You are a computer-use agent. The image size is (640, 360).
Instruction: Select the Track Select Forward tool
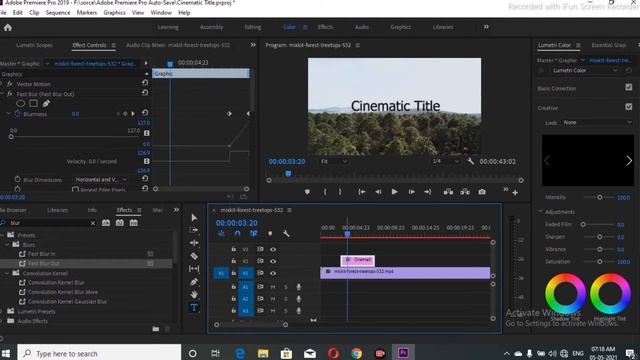(x=194, y=230)
